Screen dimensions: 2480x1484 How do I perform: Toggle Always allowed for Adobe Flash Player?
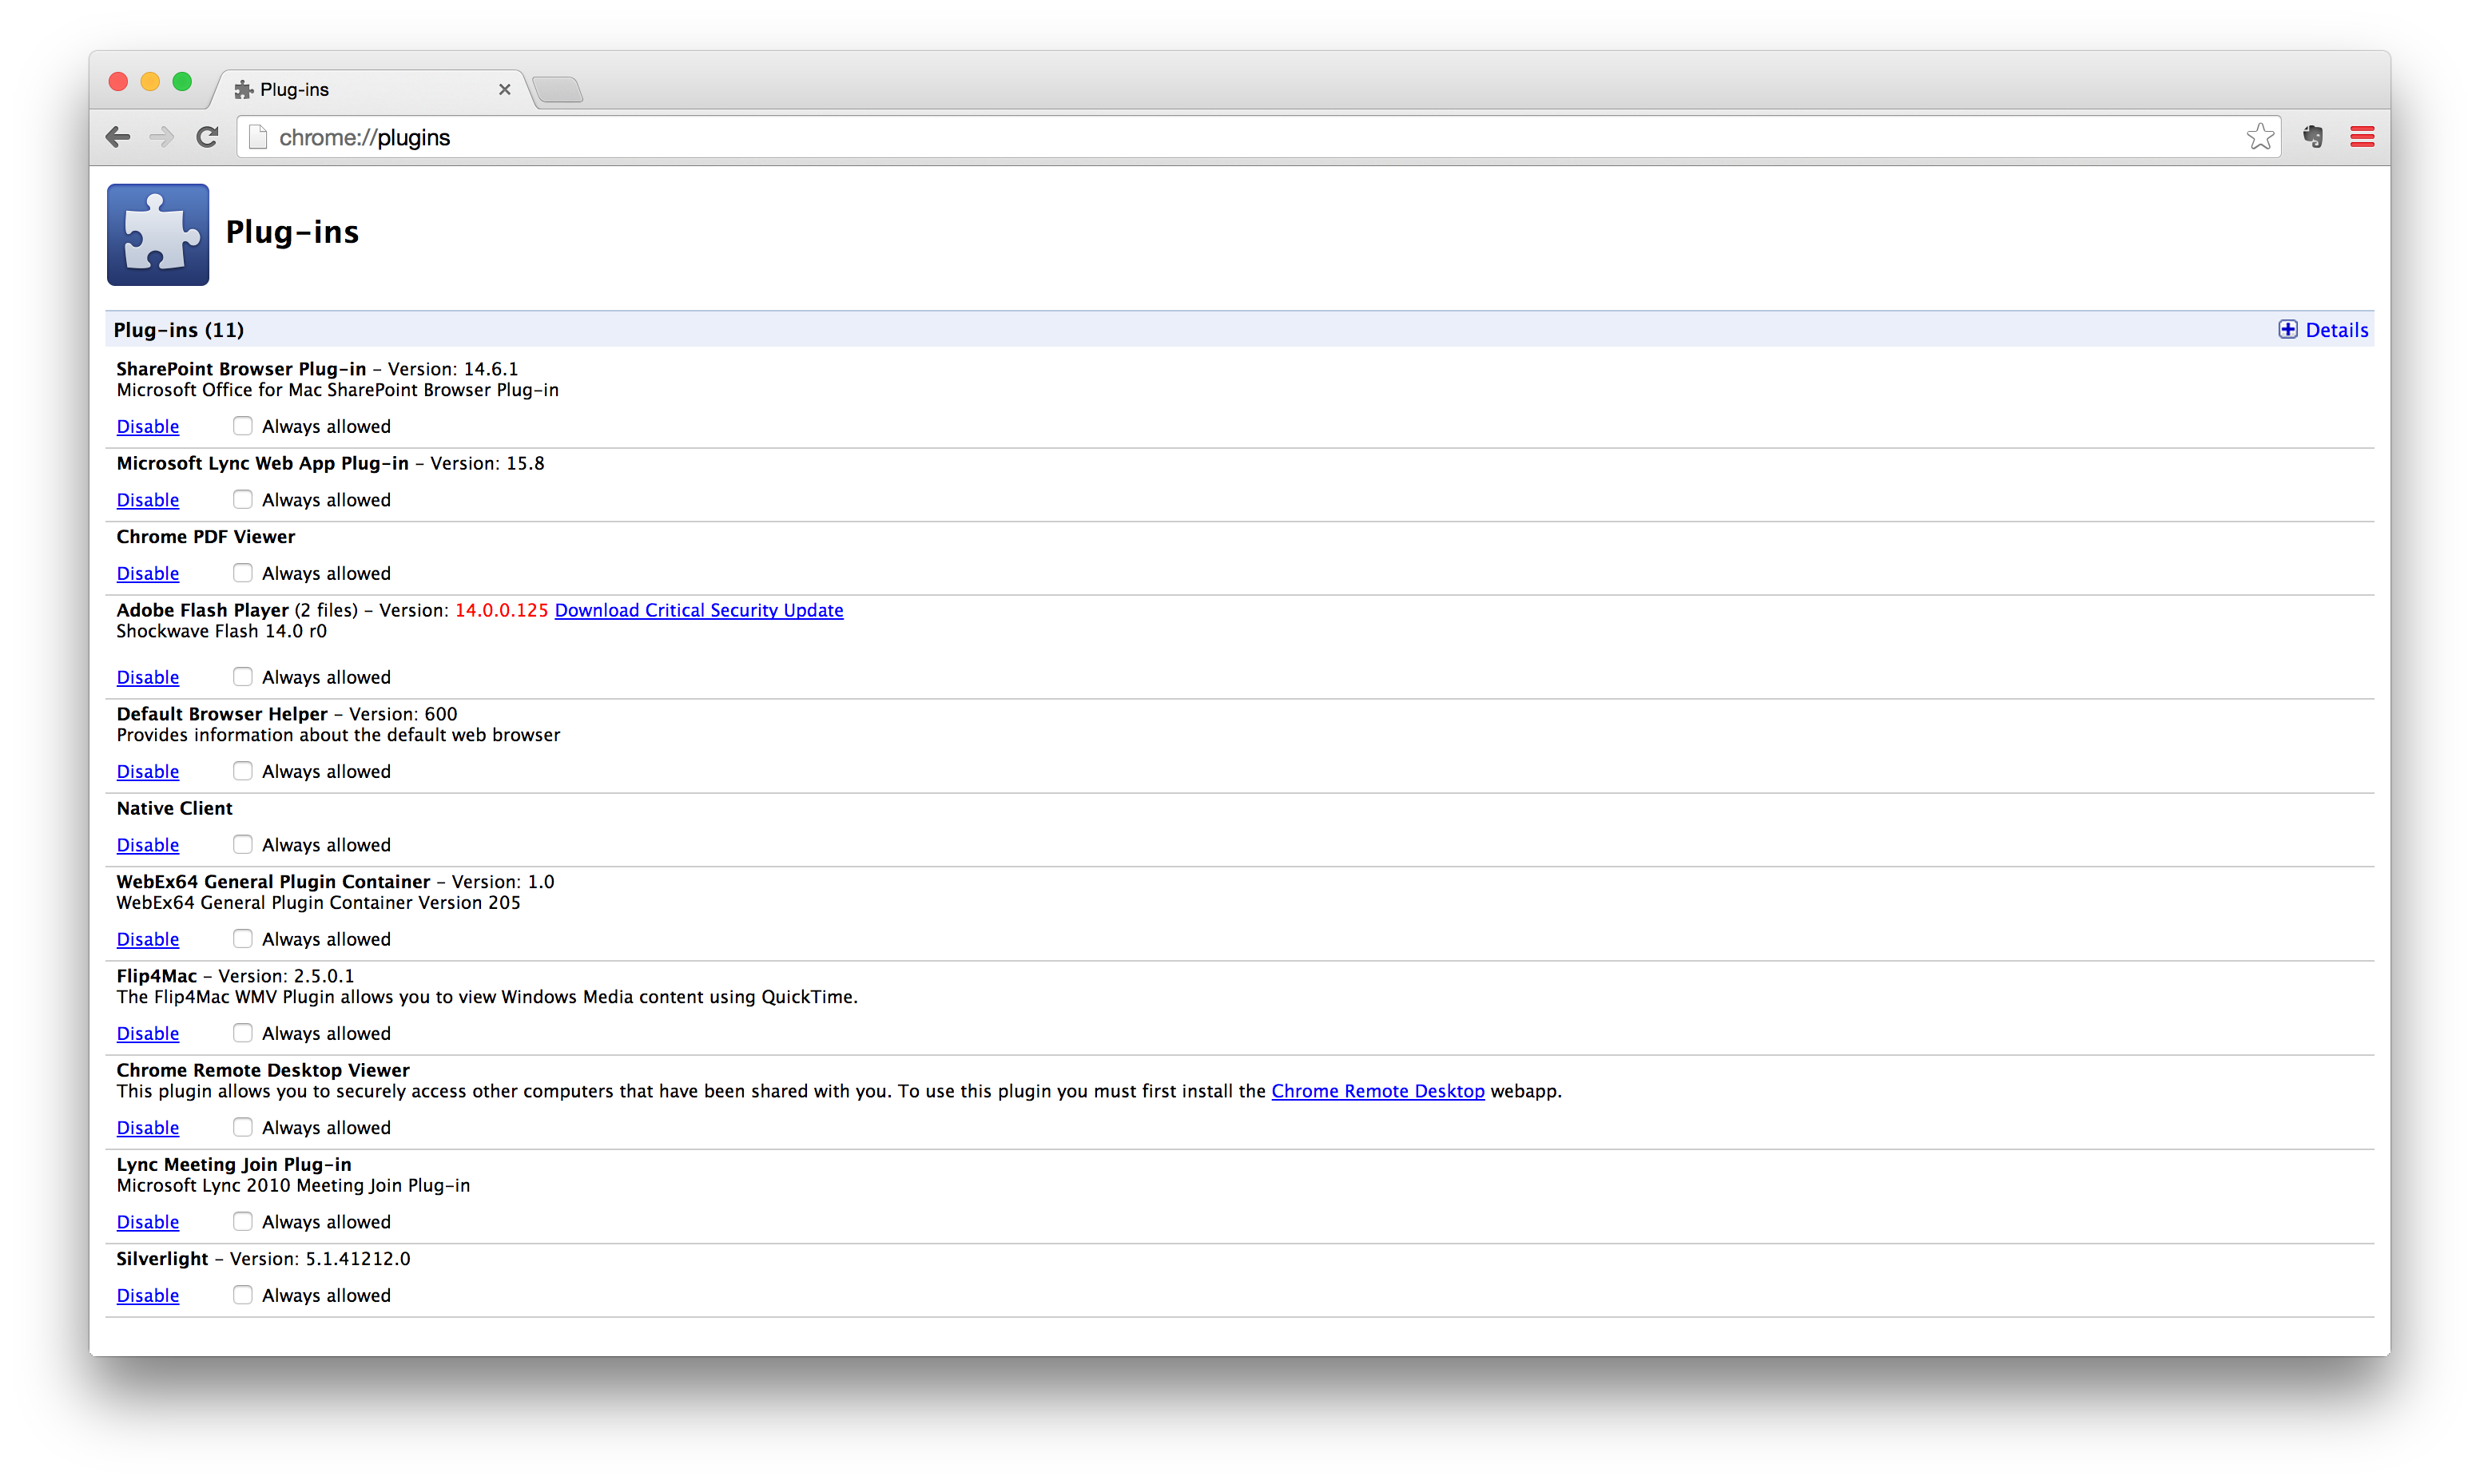[242, 677]
